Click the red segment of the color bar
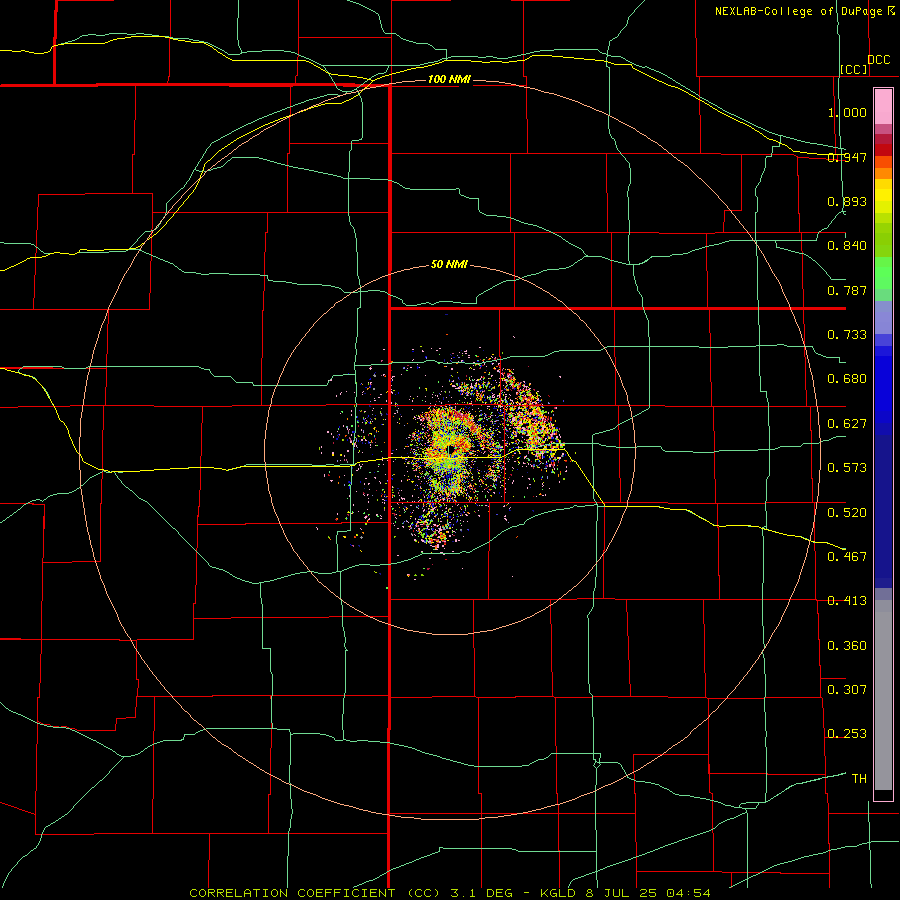The image size is (900, 900). (x=883, y=150)
